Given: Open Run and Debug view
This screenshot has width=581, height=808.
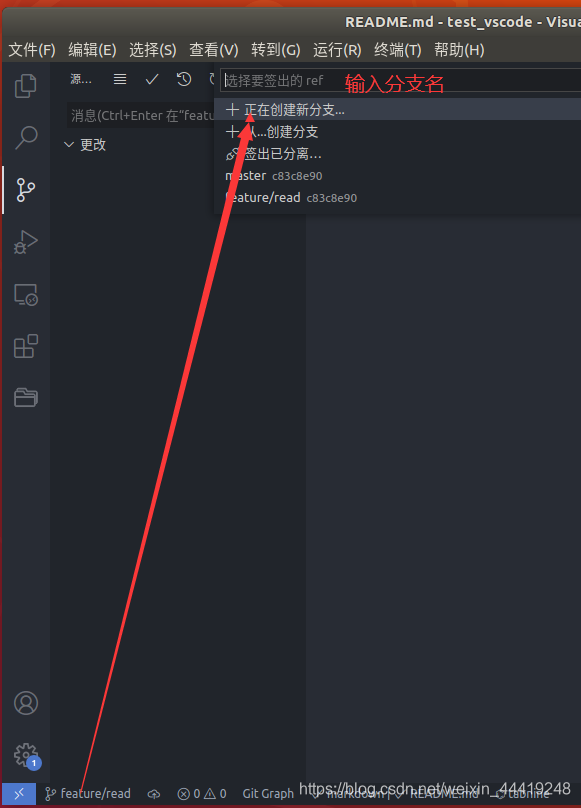Looking at the screenshot, I should pyautogui.click(x=26, y=242).
